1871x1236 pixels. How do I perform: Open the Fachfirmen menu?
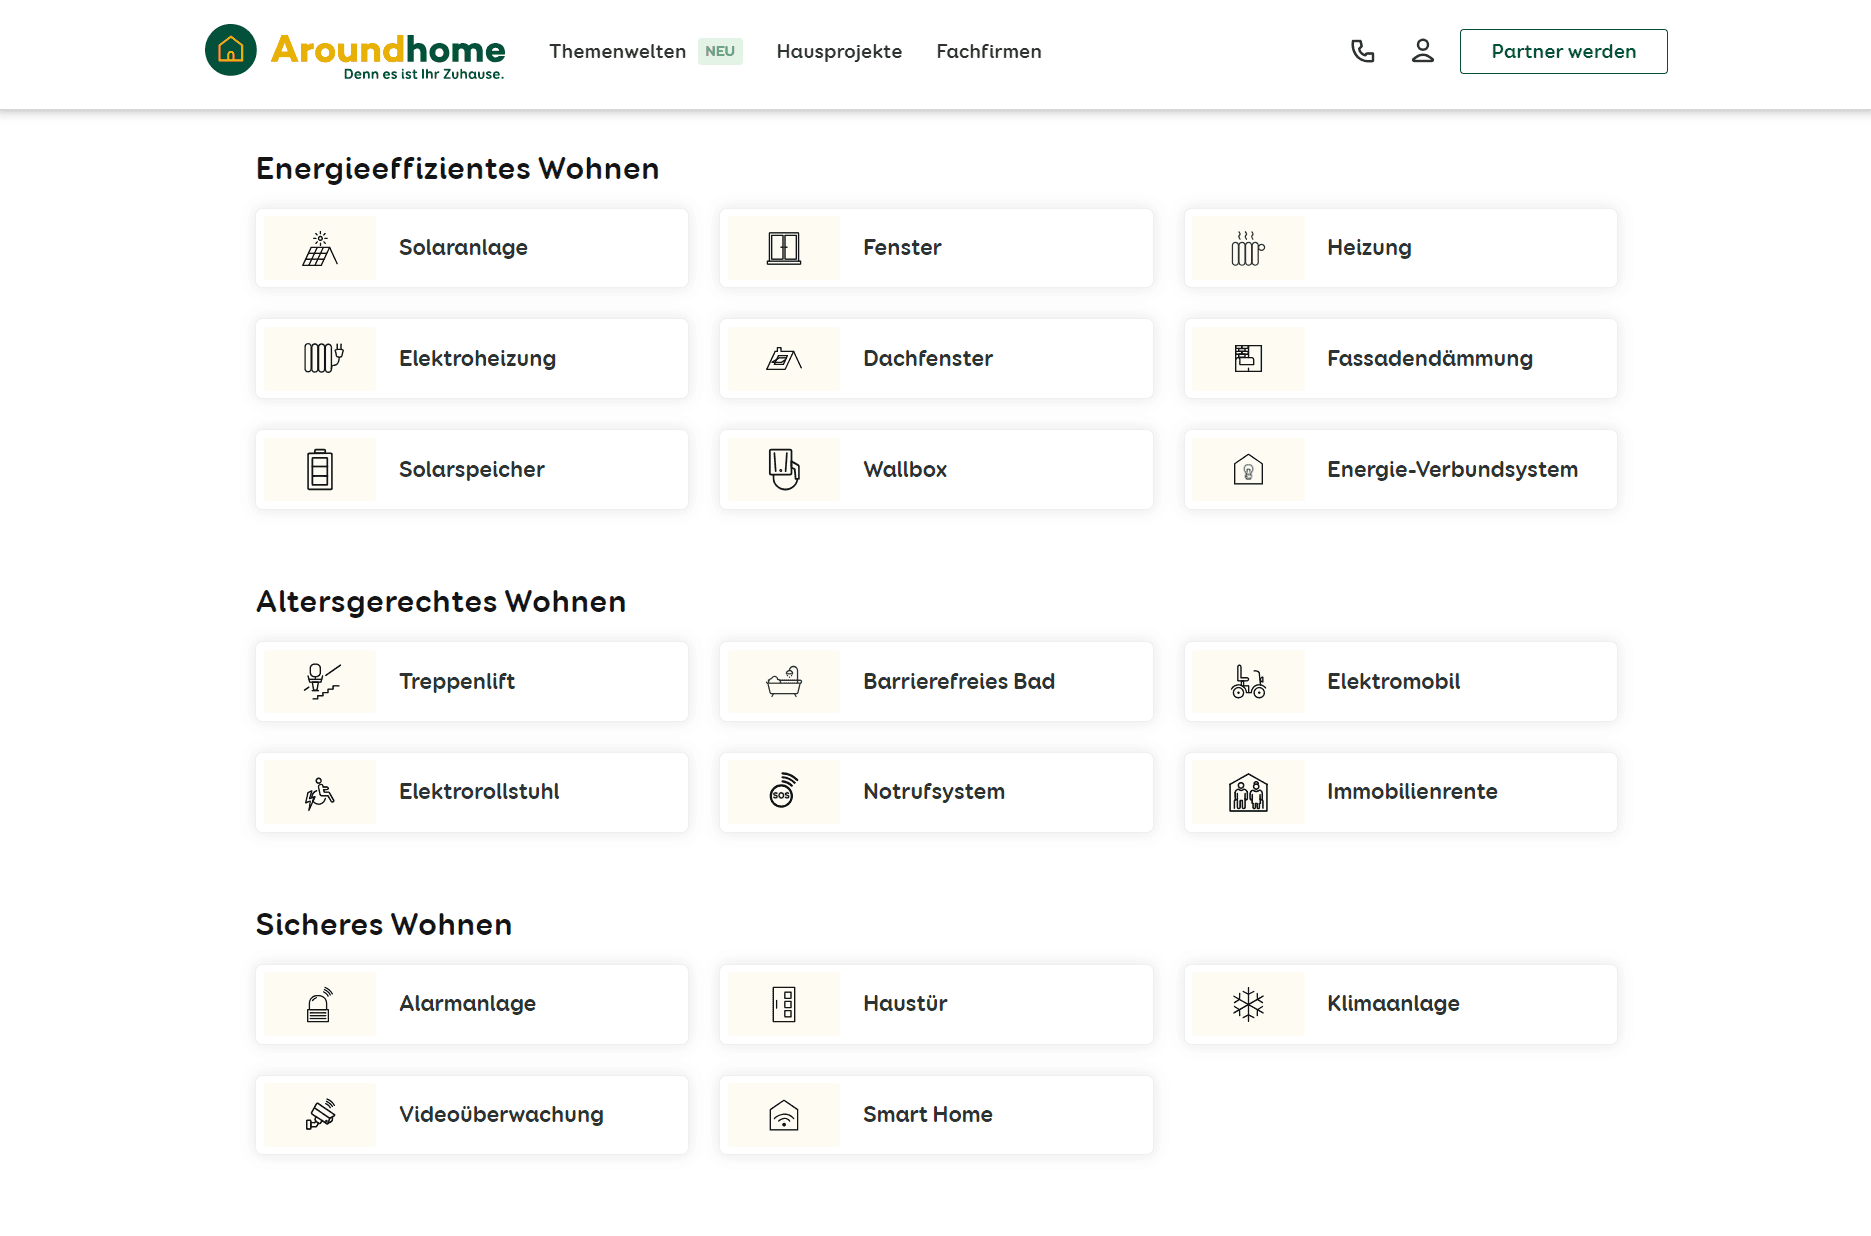pos(989,51)
